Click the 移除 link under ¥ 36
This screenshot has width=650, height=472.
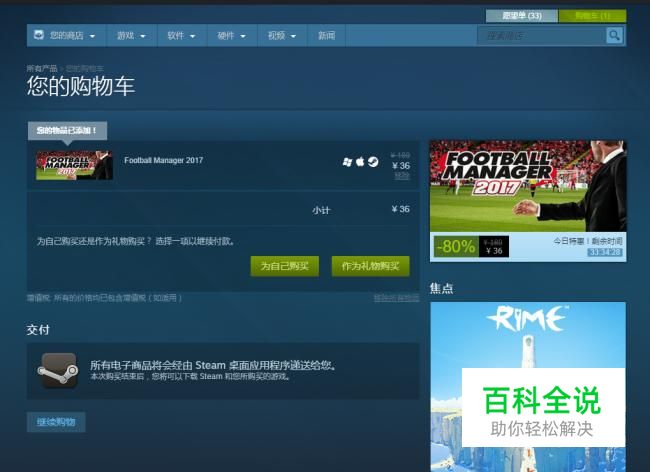[x=402, y=175]
